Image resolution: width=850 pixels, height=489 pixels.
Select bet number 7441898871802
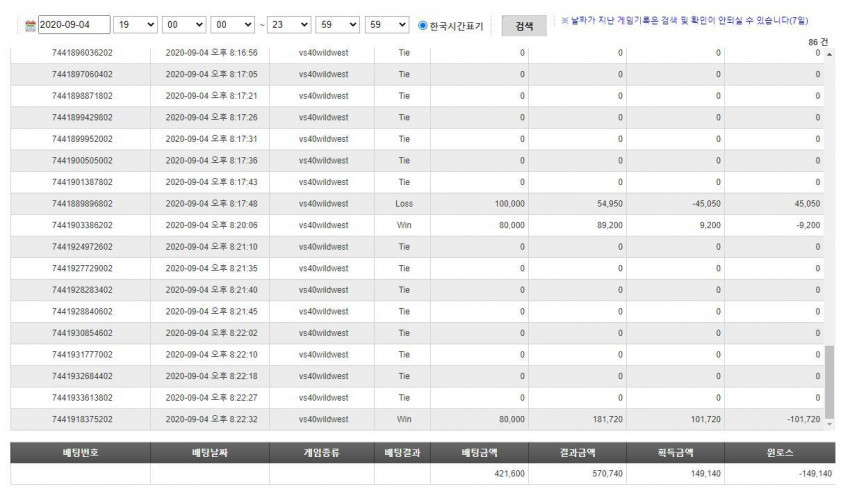click(x=82, y=96)
